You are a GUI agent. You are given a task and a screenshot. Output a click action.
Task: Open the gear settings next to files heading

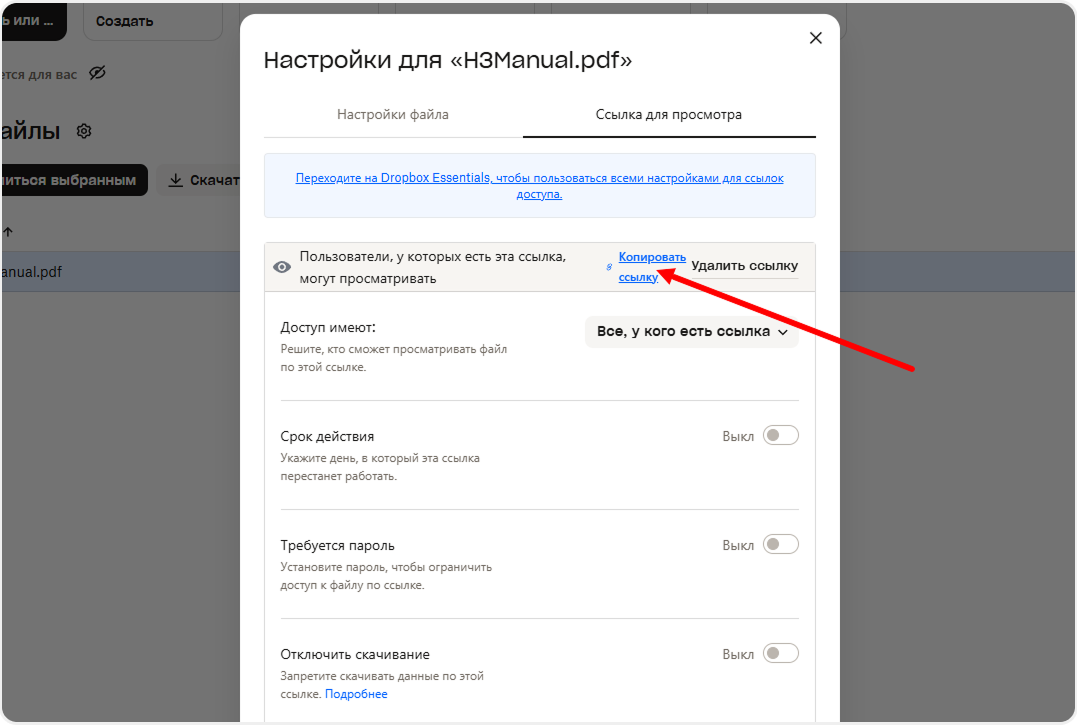pos(84,131)
